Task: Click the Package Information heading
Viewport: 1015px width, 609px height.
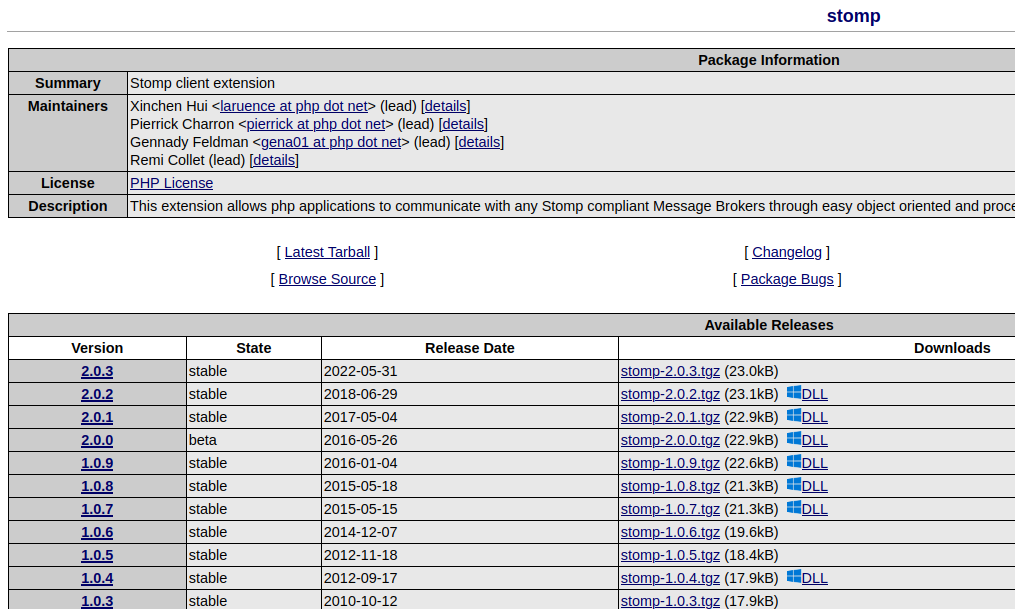Action: click(769, 60)
